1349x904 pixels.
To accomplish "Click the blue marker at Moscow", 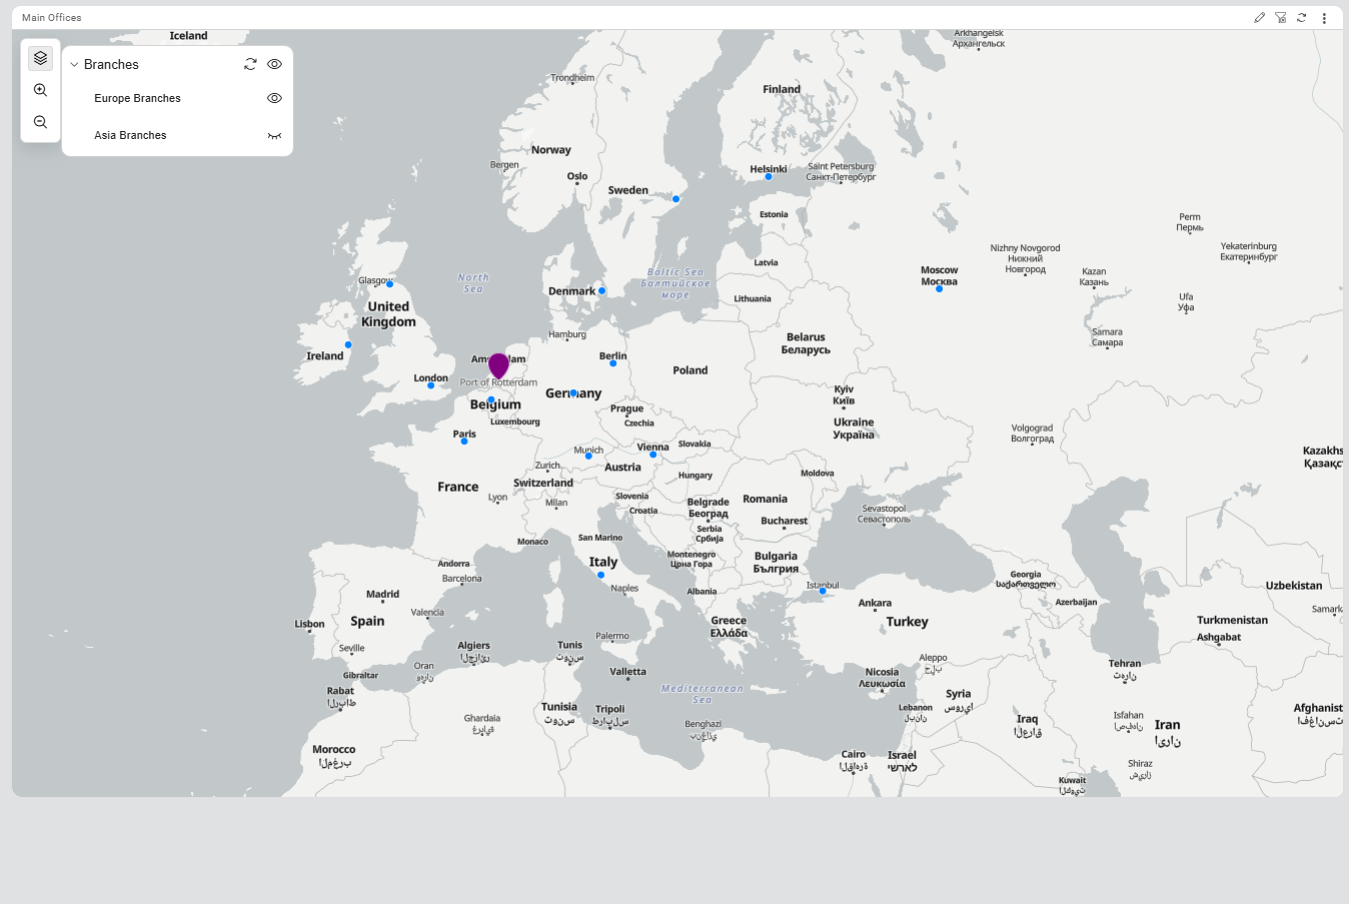I will pyautogui.click(x=939, y=289).
